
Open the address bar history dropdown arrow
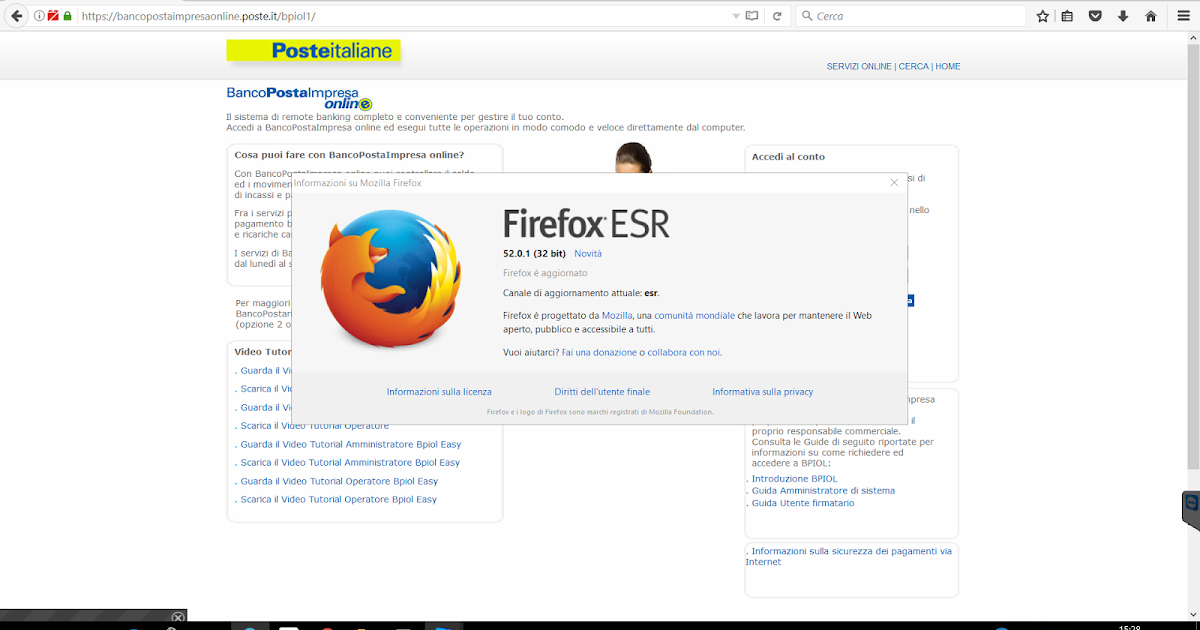pyautogui.click(x=736, y=16)
